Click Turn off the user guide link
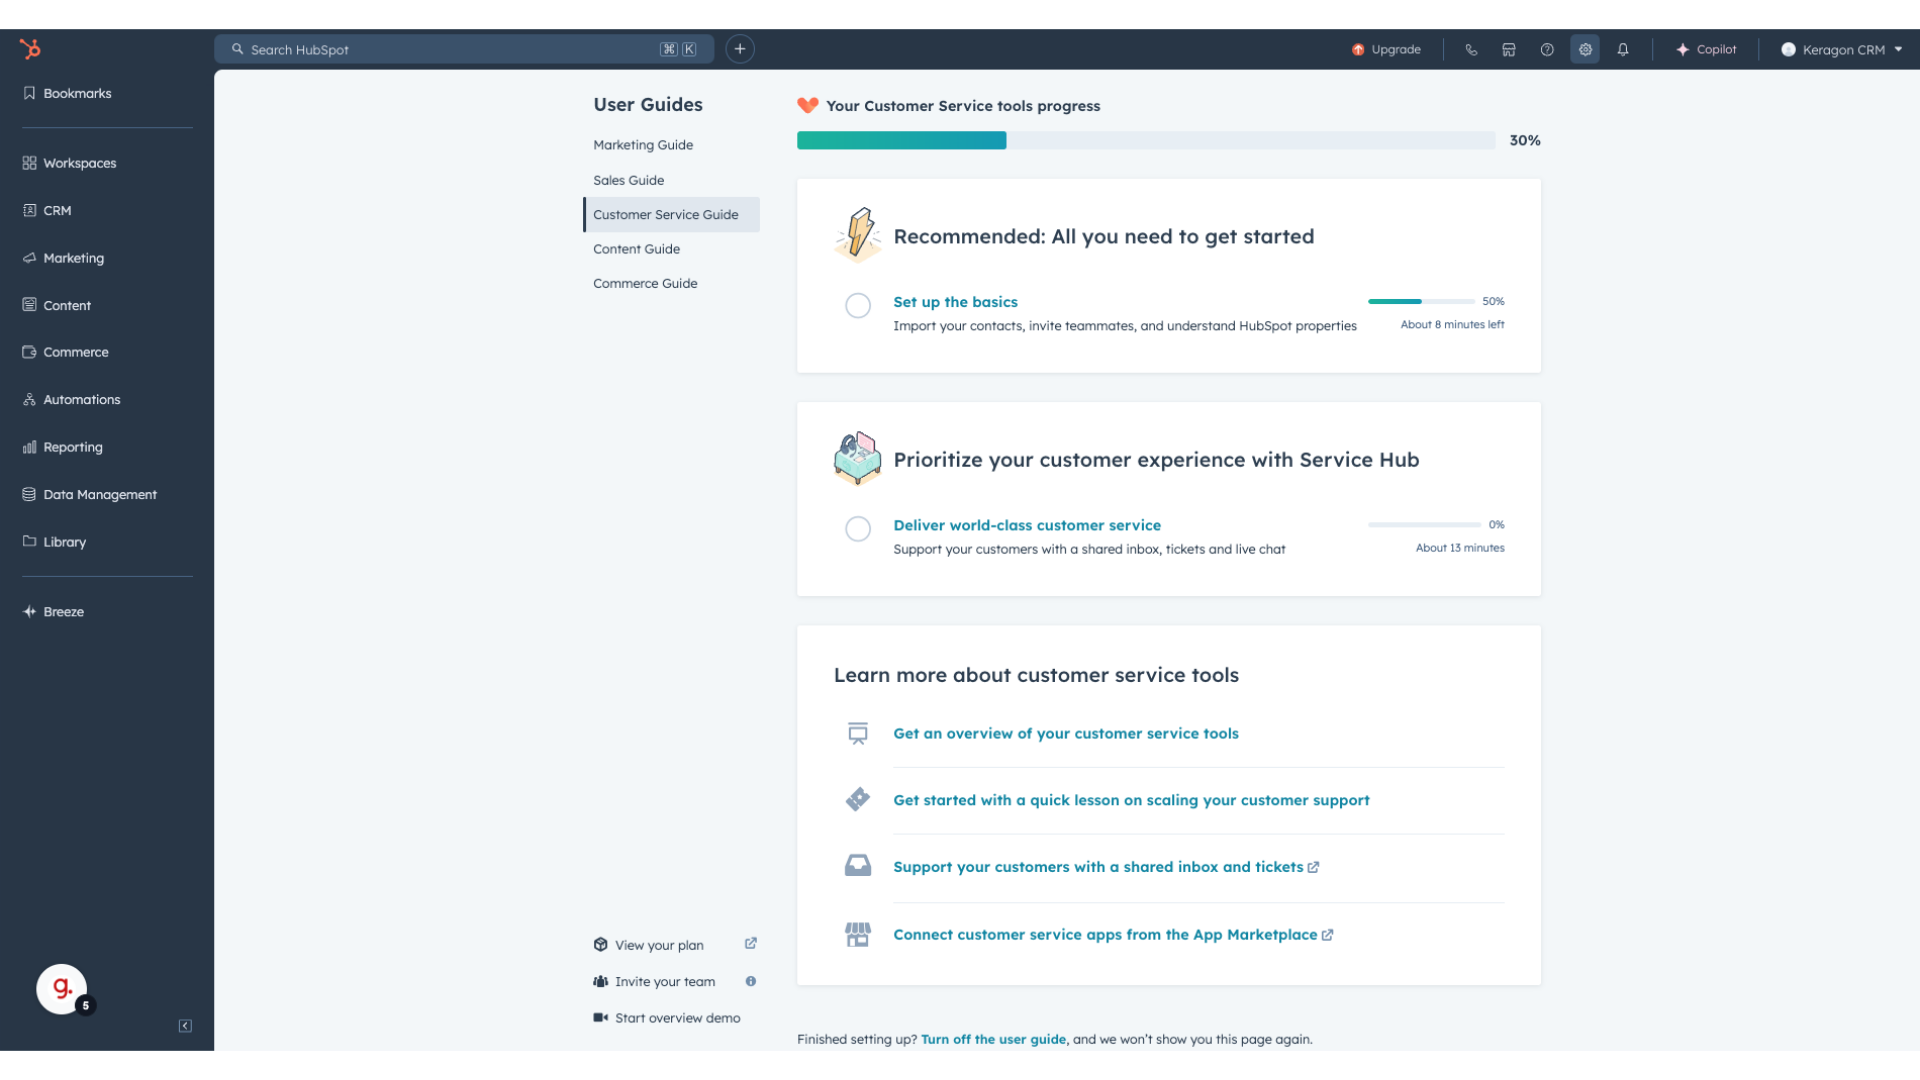 tap(993, 1039)
